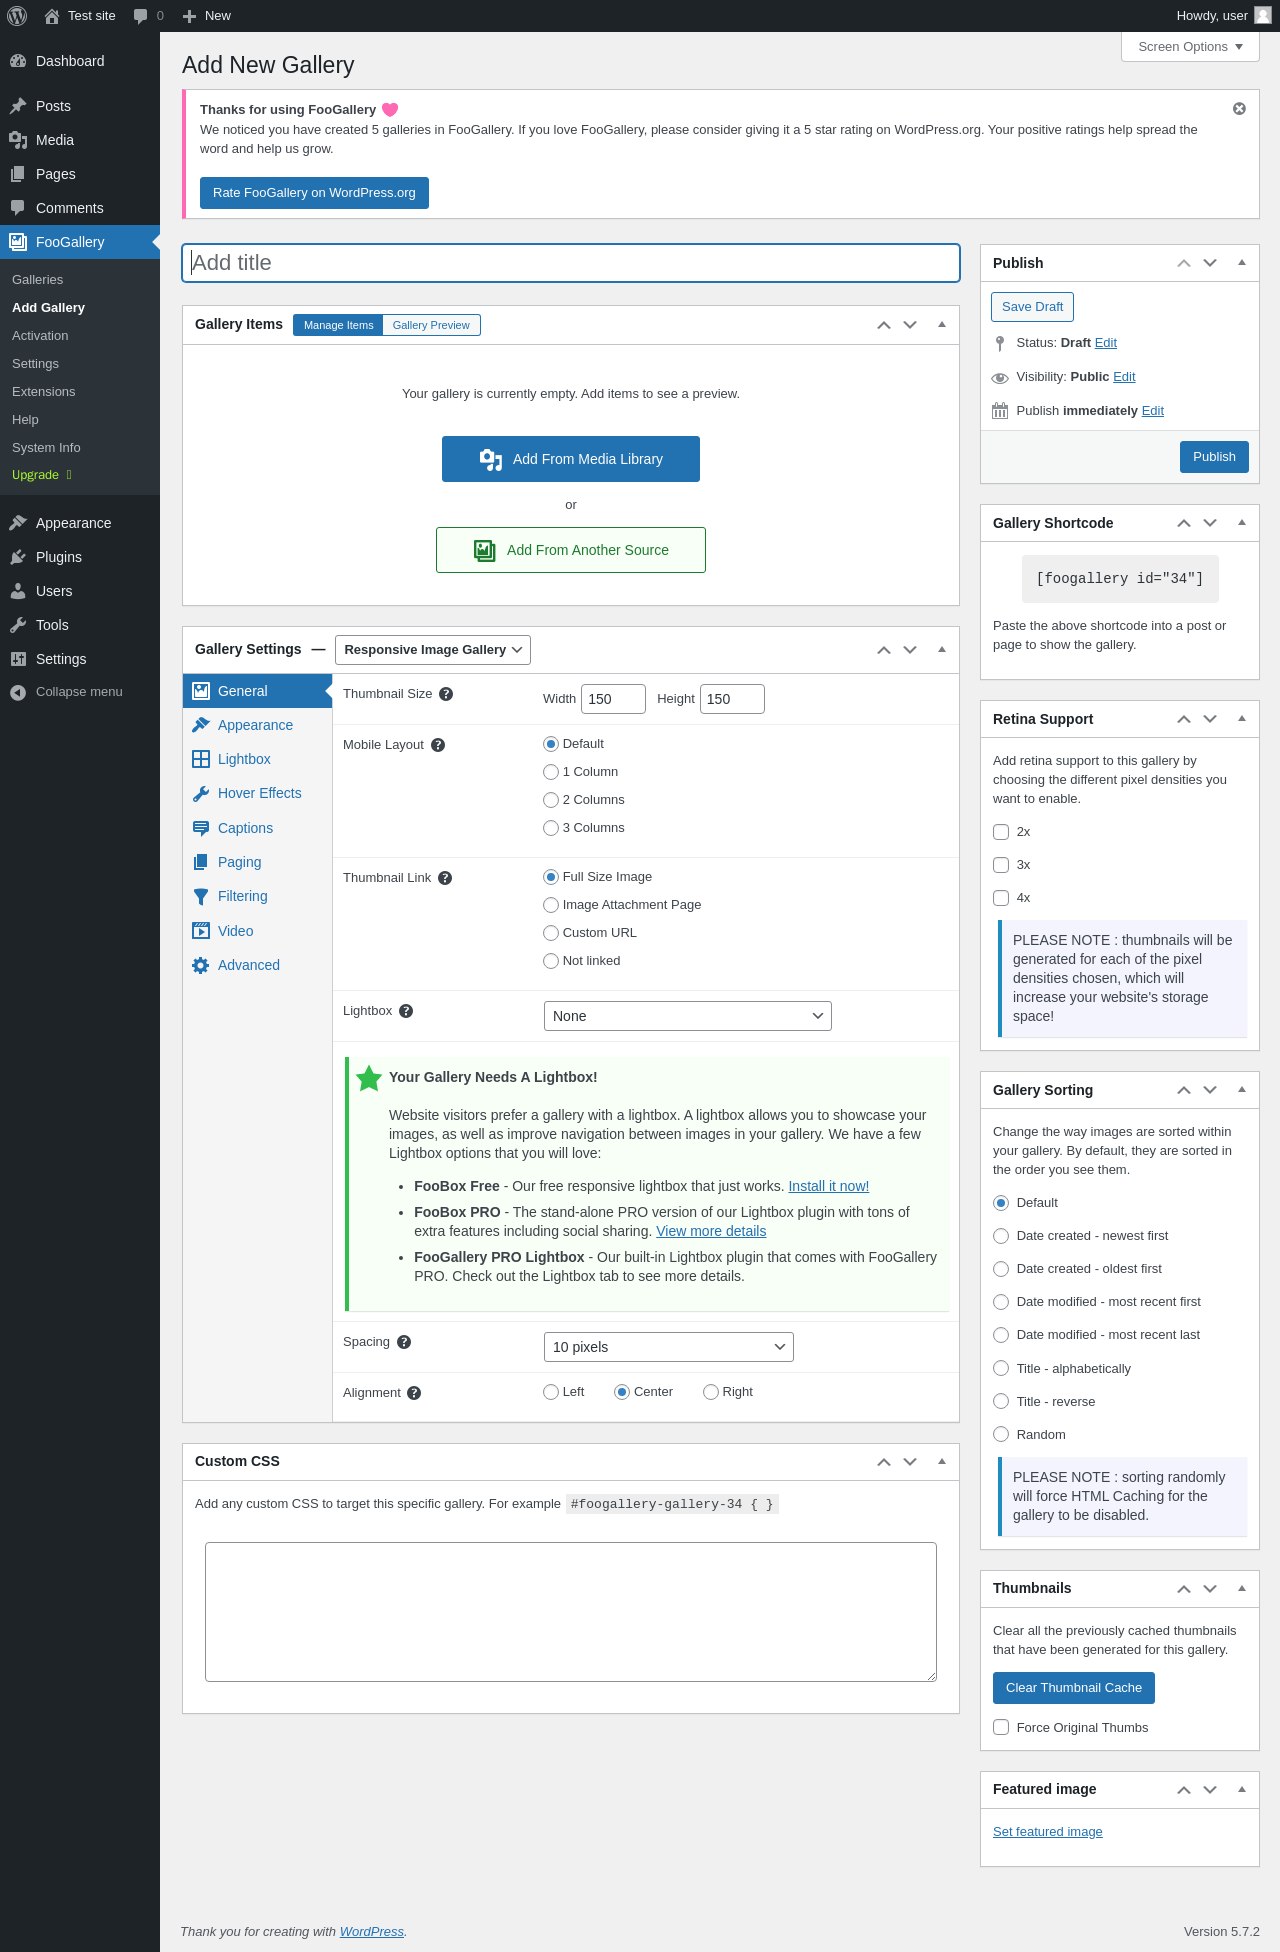1280x1952 pixels.
Task: Move the Gallery Settings panel up
Action: (x=884, y=650)
